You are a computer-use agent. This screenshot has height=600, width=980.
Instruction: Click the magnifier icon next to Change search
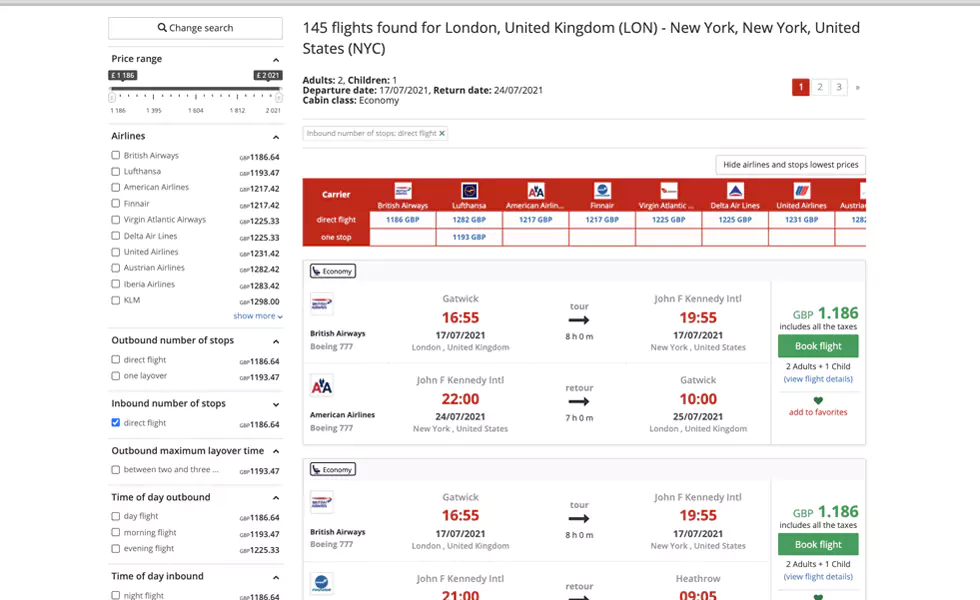[160, 26]
